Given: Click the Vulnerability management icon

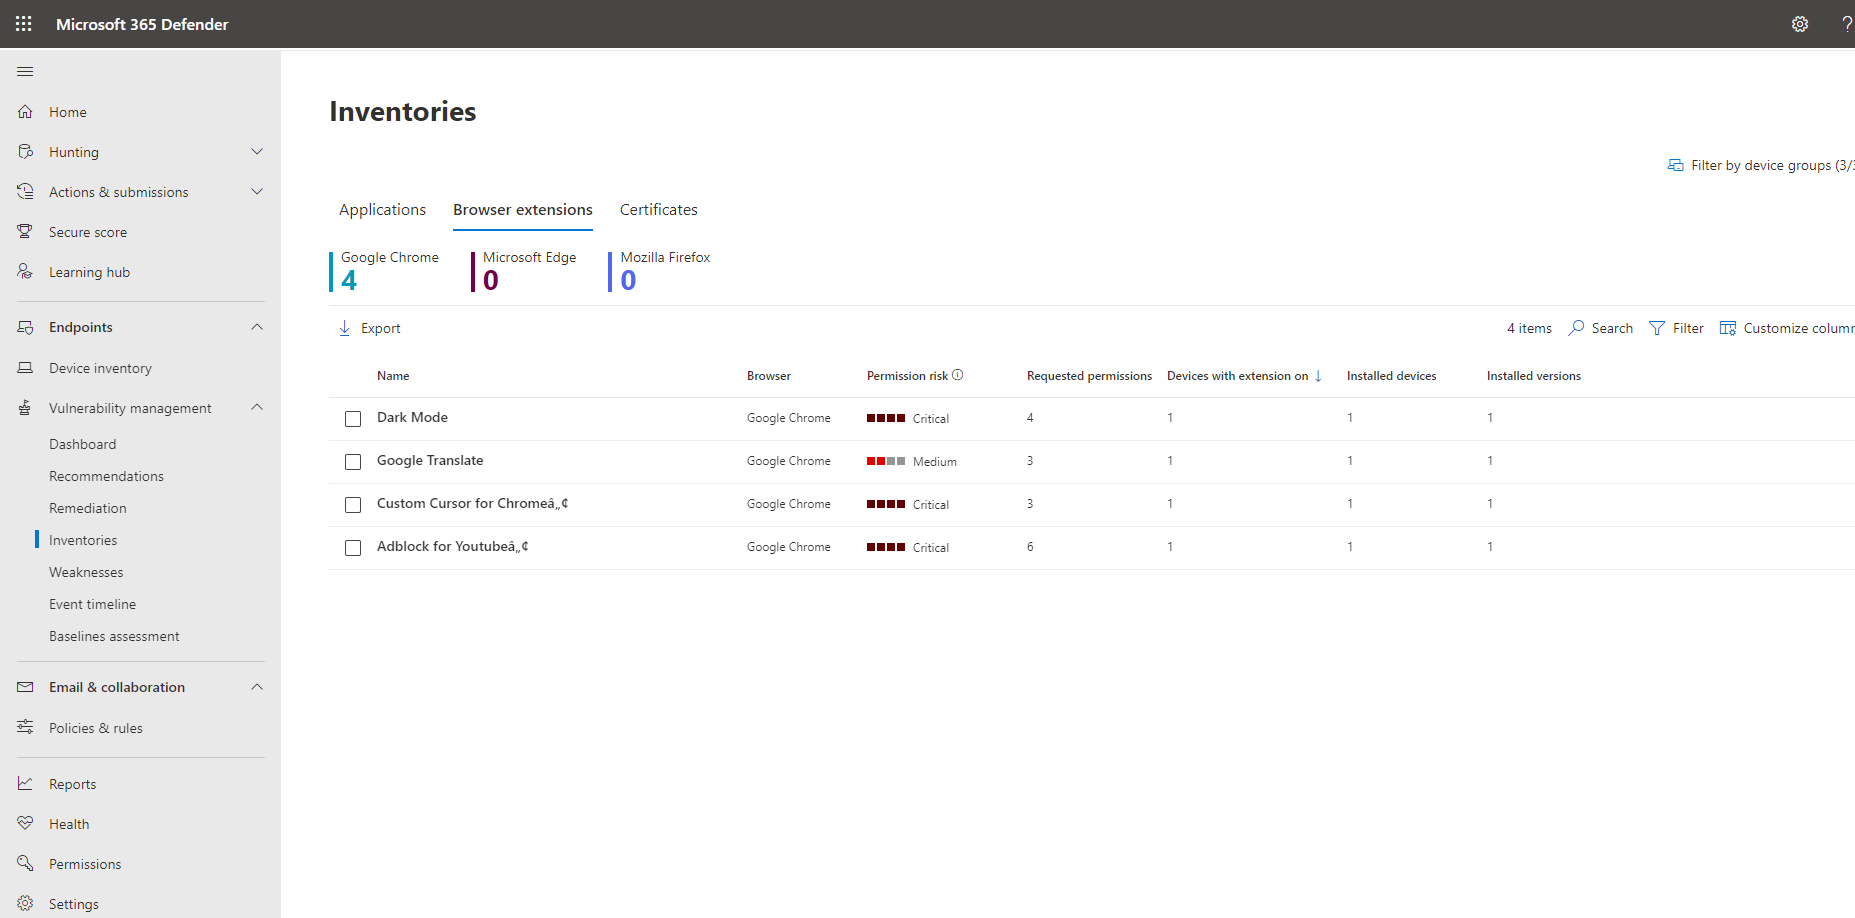Looking at the screenshot, I should coord(25,408).
